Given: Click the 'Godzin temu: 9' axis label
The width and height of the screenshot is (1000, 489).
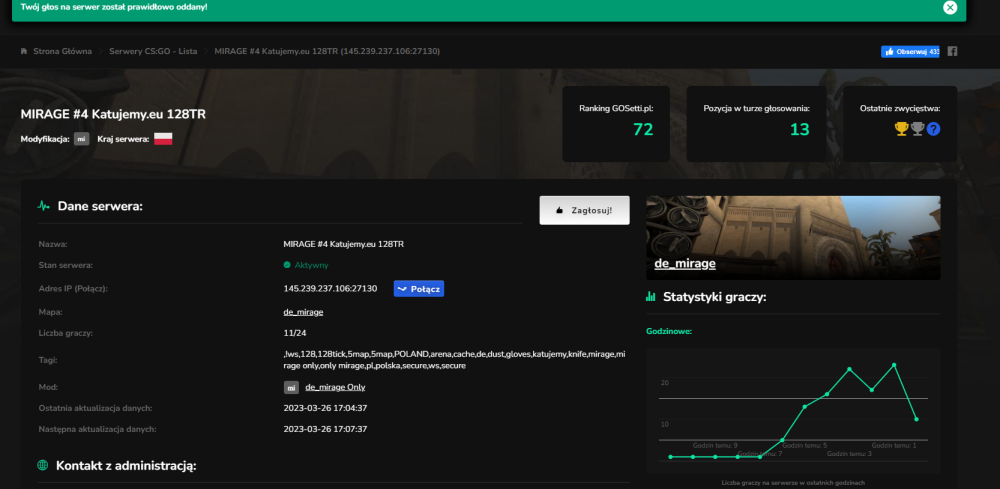Looking at the screenshot, I should tap(715, 445).
